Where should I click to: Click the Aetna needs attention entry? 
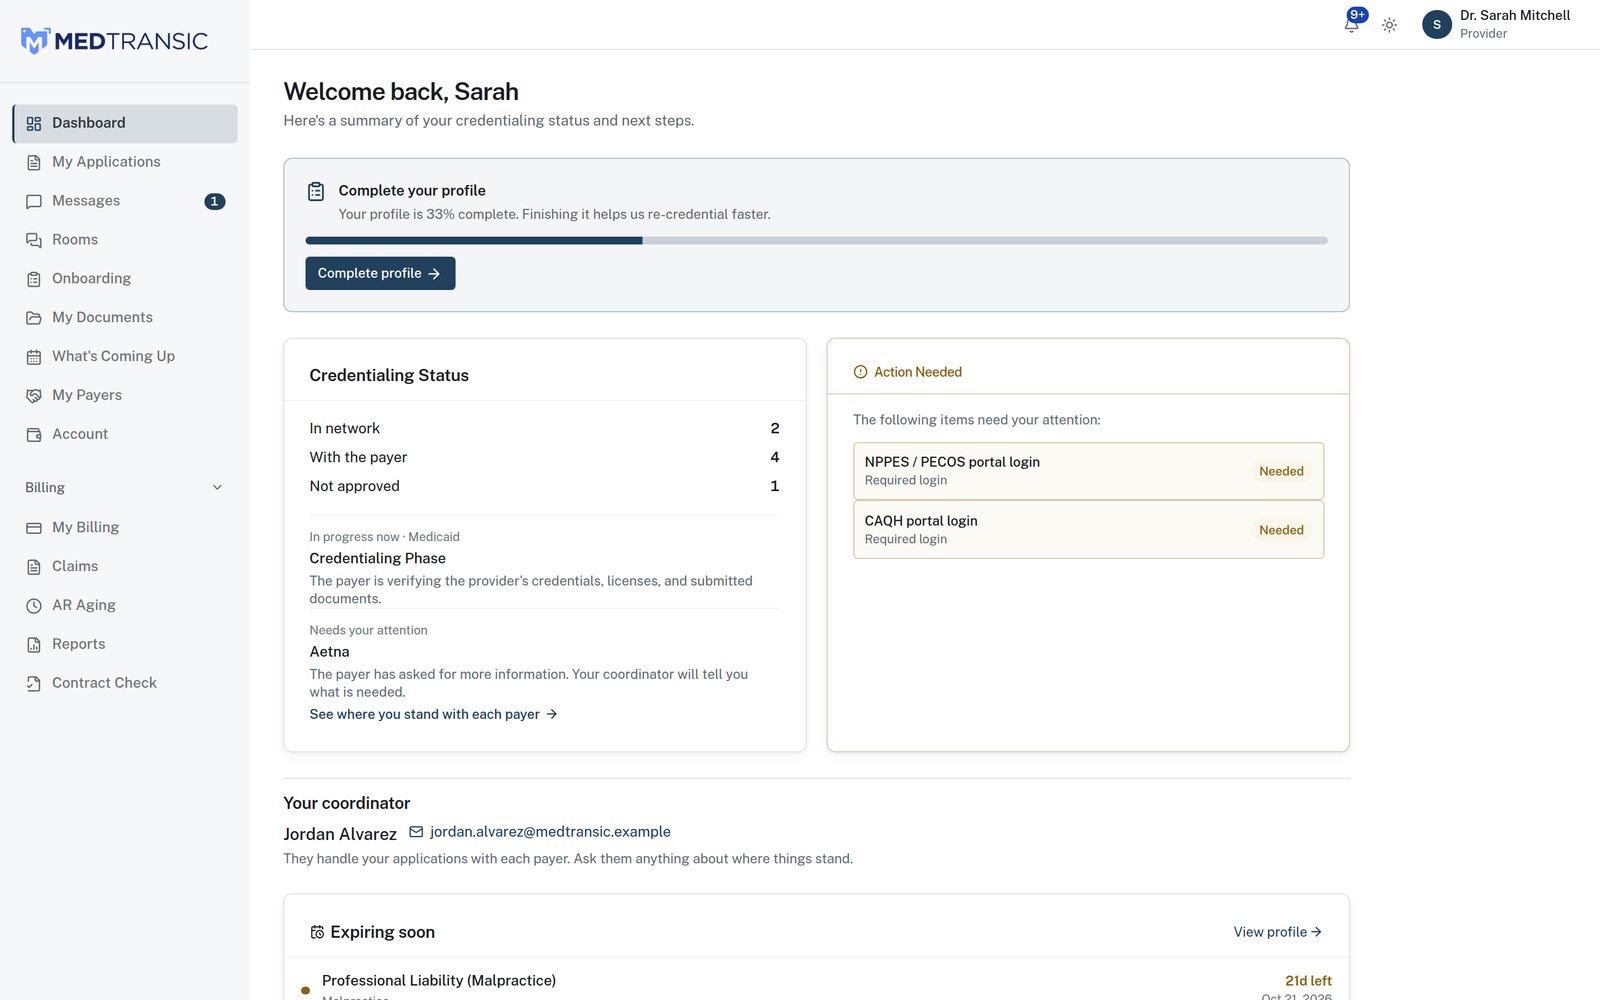pos(544,661)
